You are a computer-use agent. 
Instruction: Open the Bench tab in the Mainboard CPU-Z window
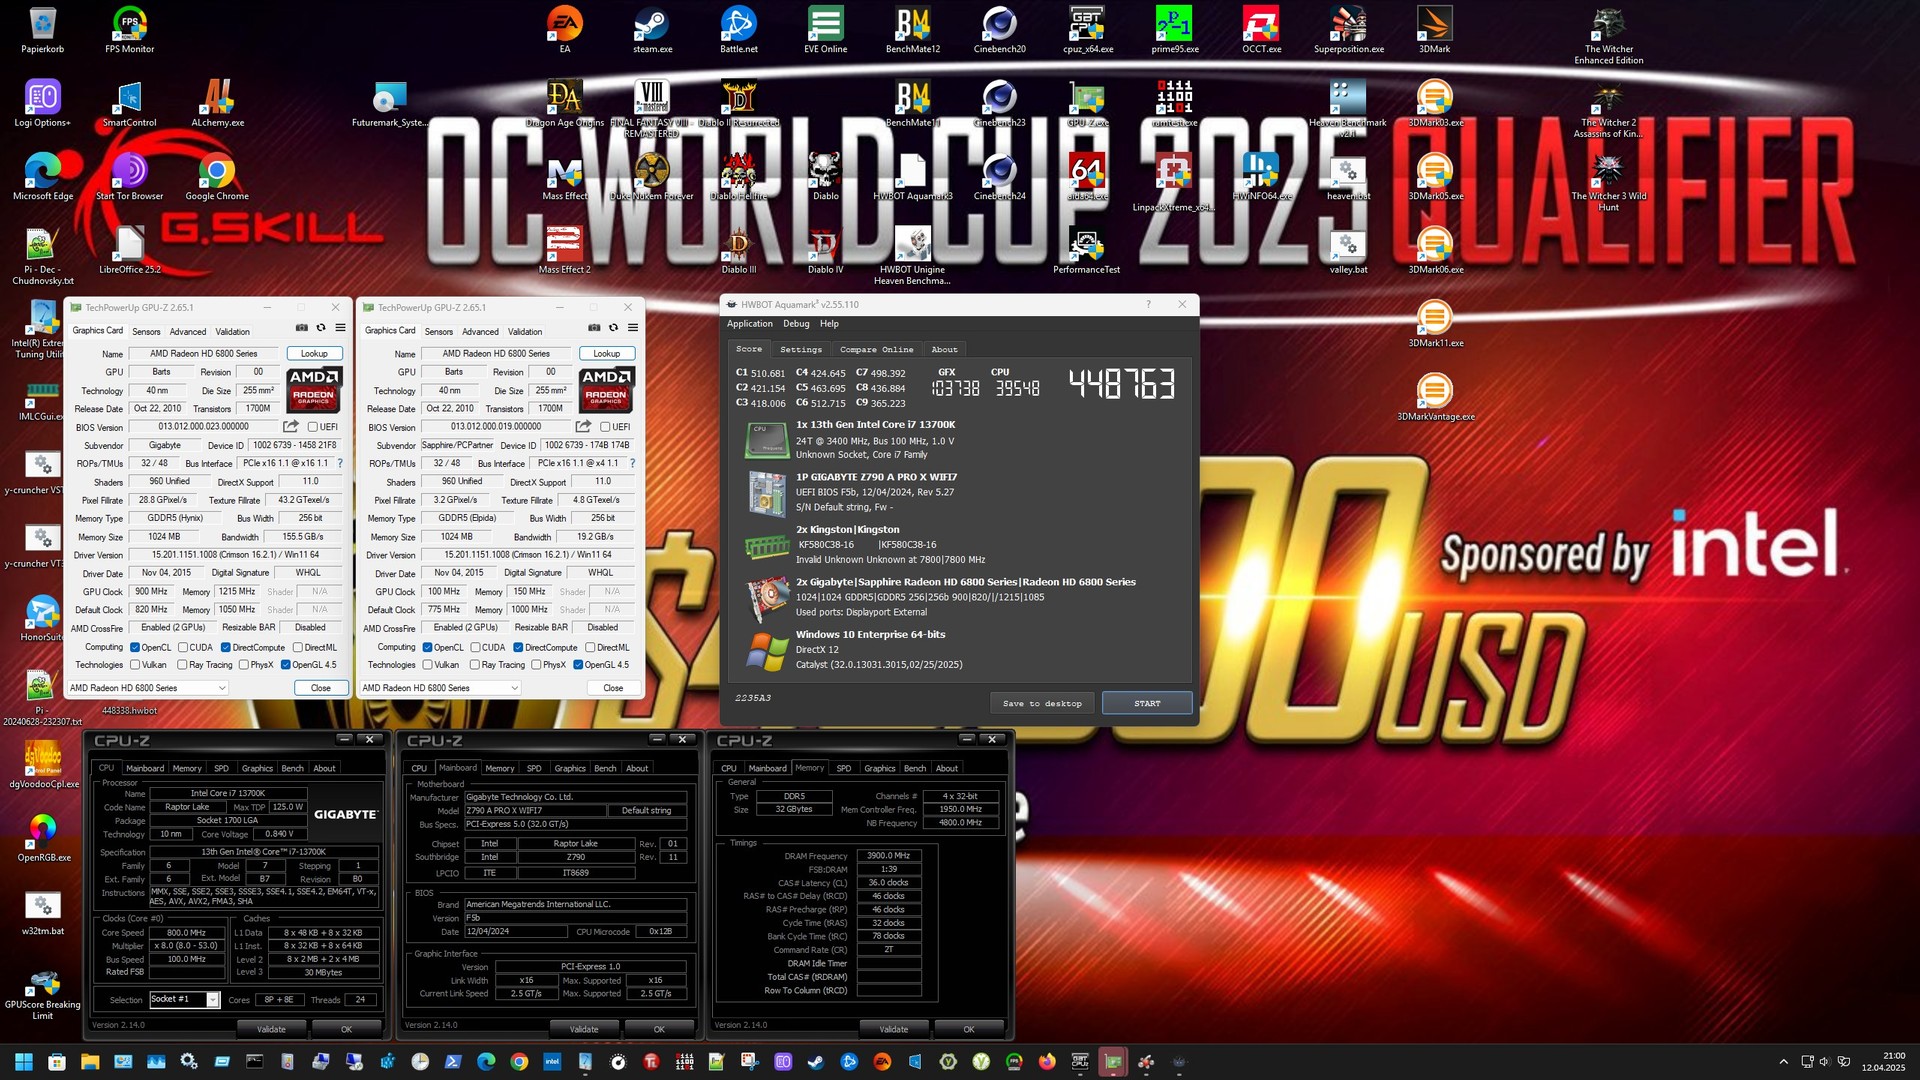coord(605,769)
